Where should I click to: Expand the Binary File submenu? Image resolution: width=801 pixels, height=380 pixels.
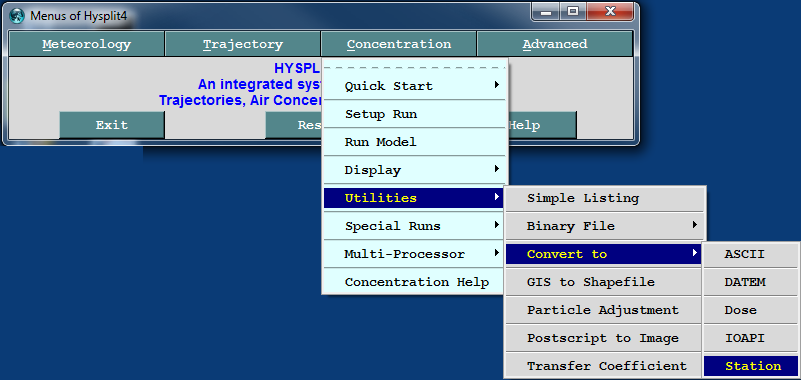605,226
